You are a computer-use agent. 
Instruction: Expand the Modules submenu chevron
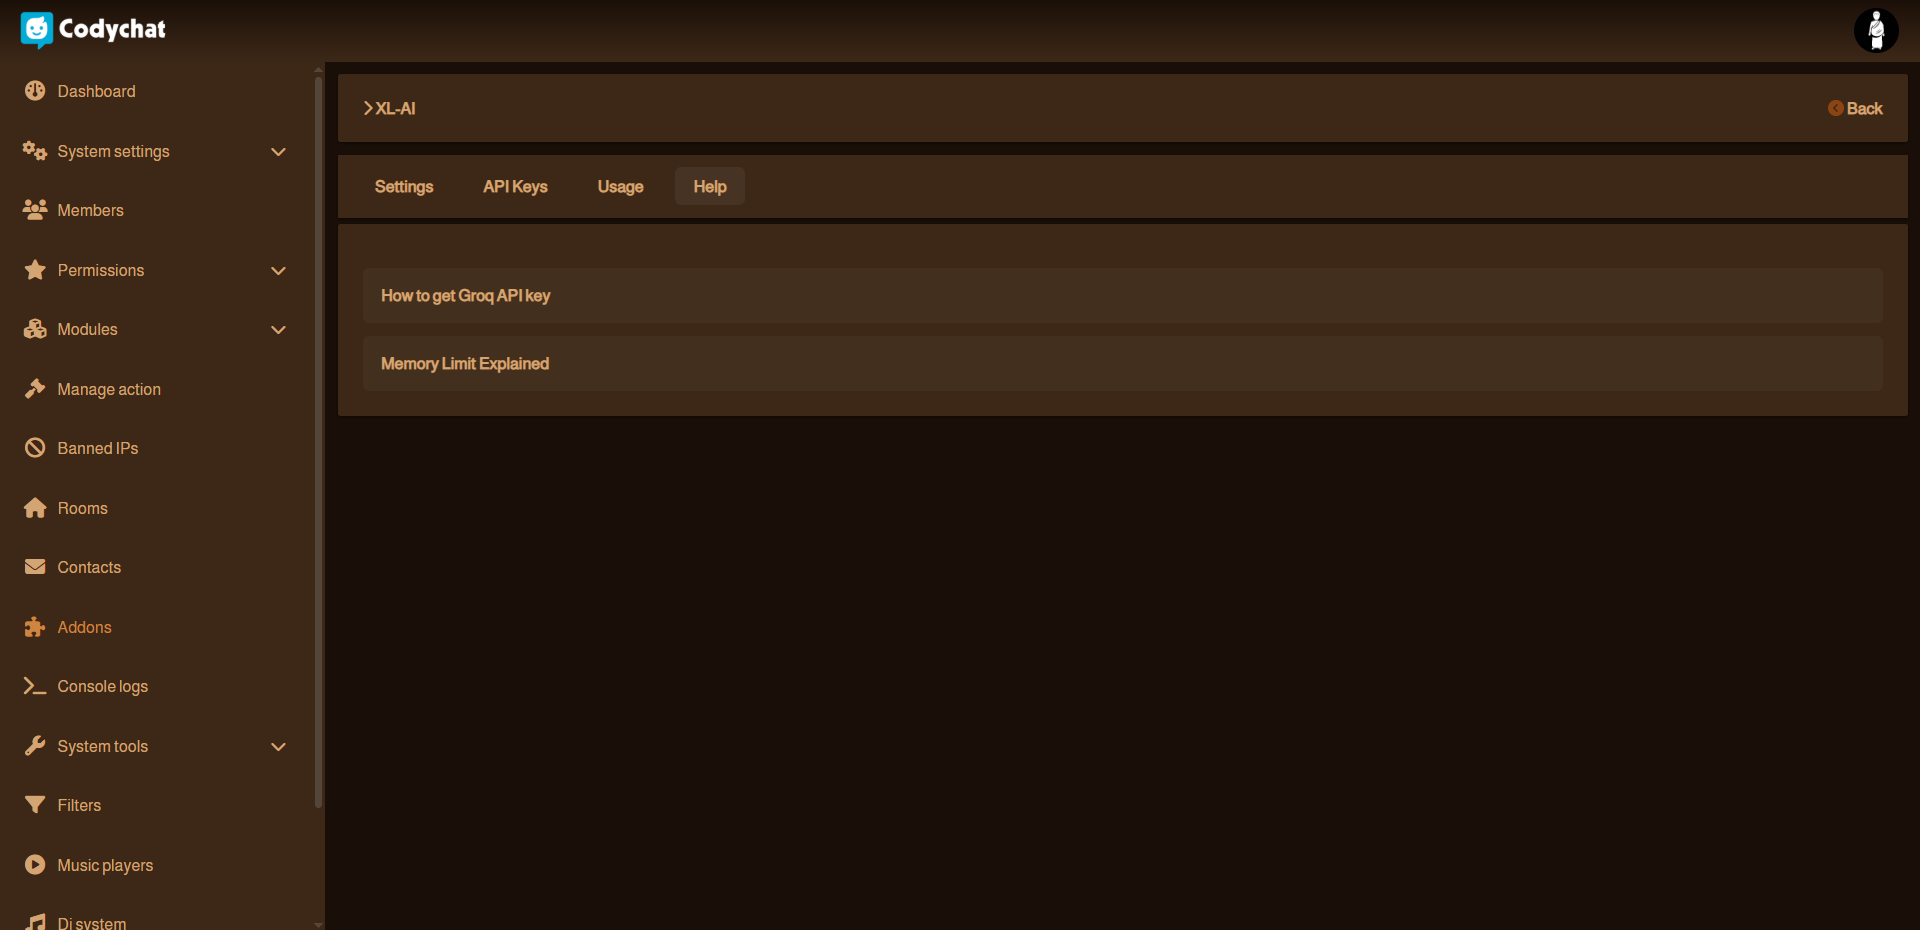click(x=279, y=330)
